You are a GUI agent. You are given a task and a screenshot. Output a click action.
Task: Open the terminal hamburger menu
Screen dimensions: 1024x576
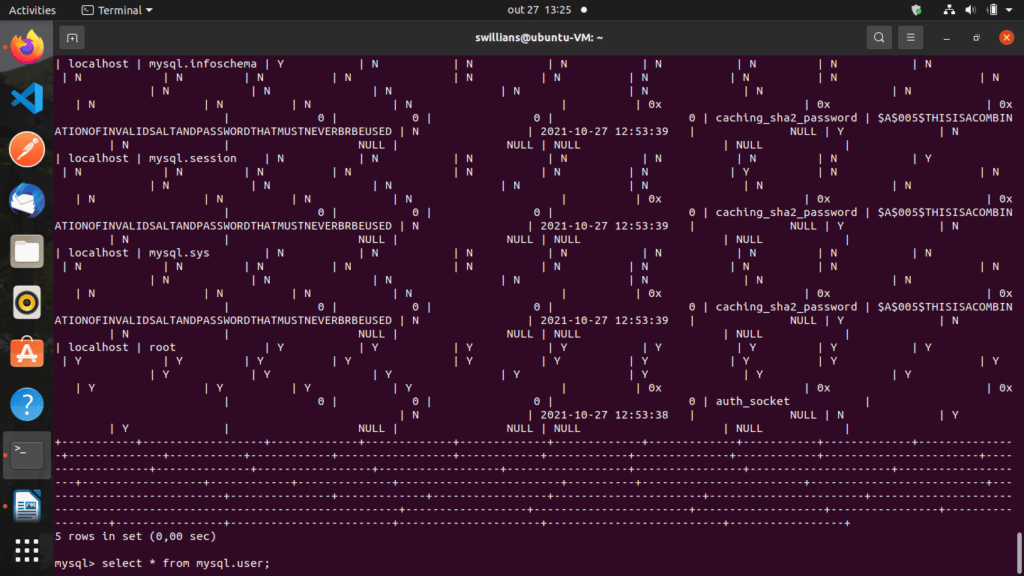[910, 38]
